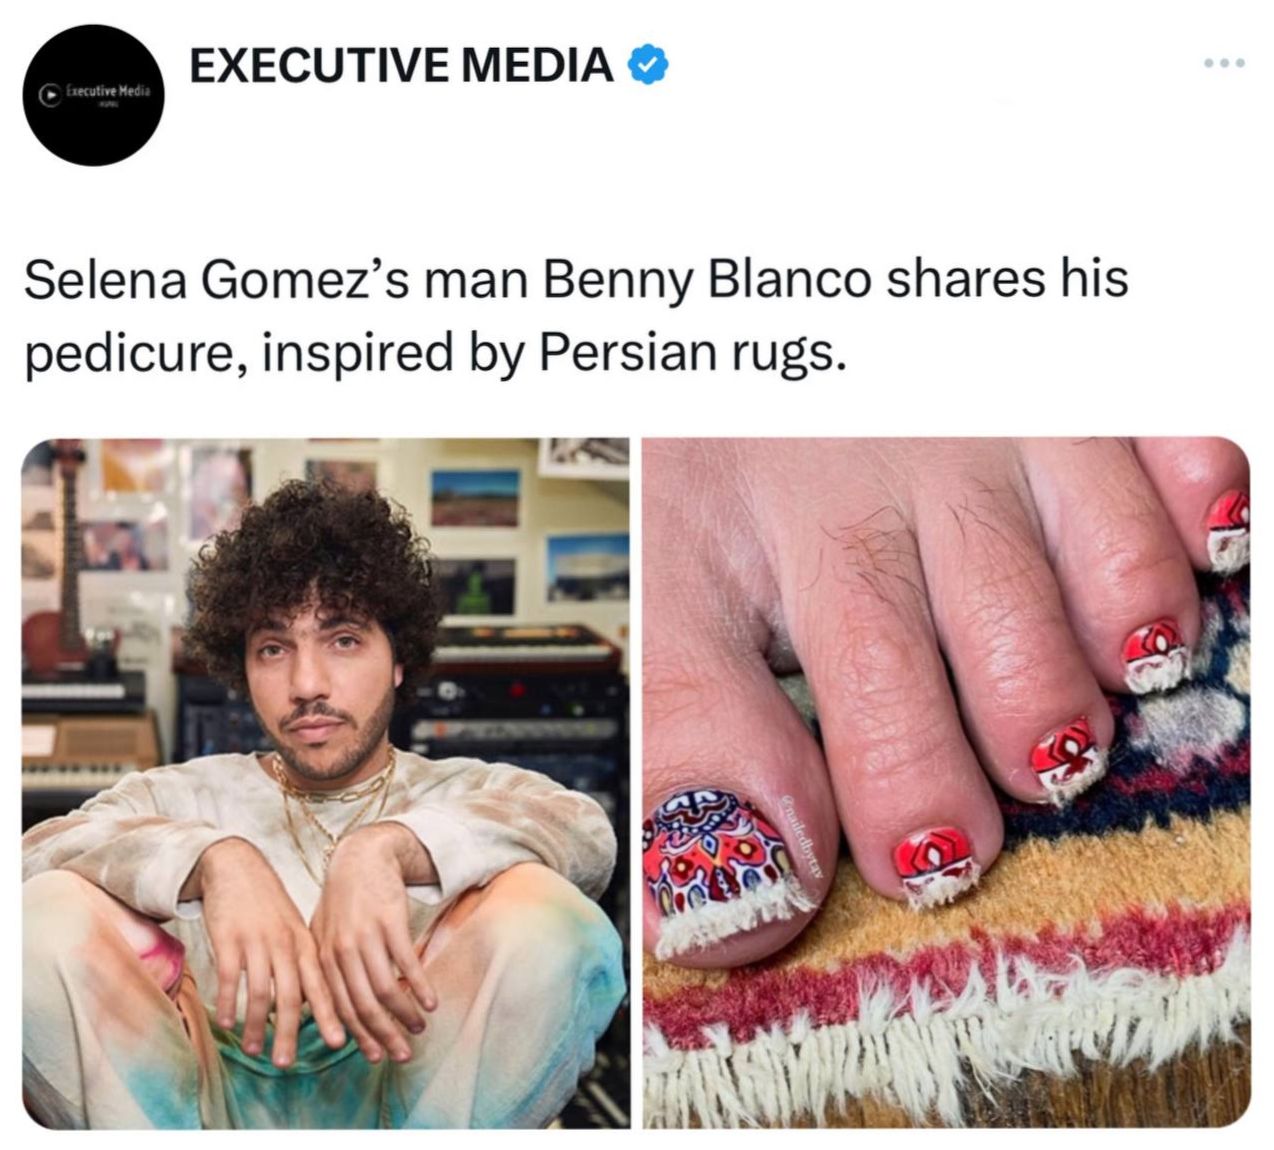The height and width of the screenshot is (1150, 1274).
Task: Click the play icon inside avatar logo
Action: tap(45, 93)
